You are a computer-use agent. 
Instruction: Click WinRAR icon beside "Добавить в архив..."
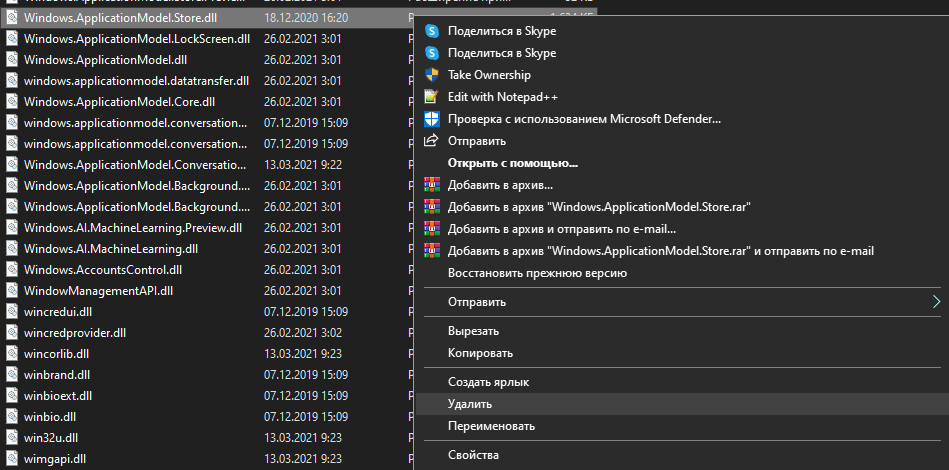[x=431, y=185]
